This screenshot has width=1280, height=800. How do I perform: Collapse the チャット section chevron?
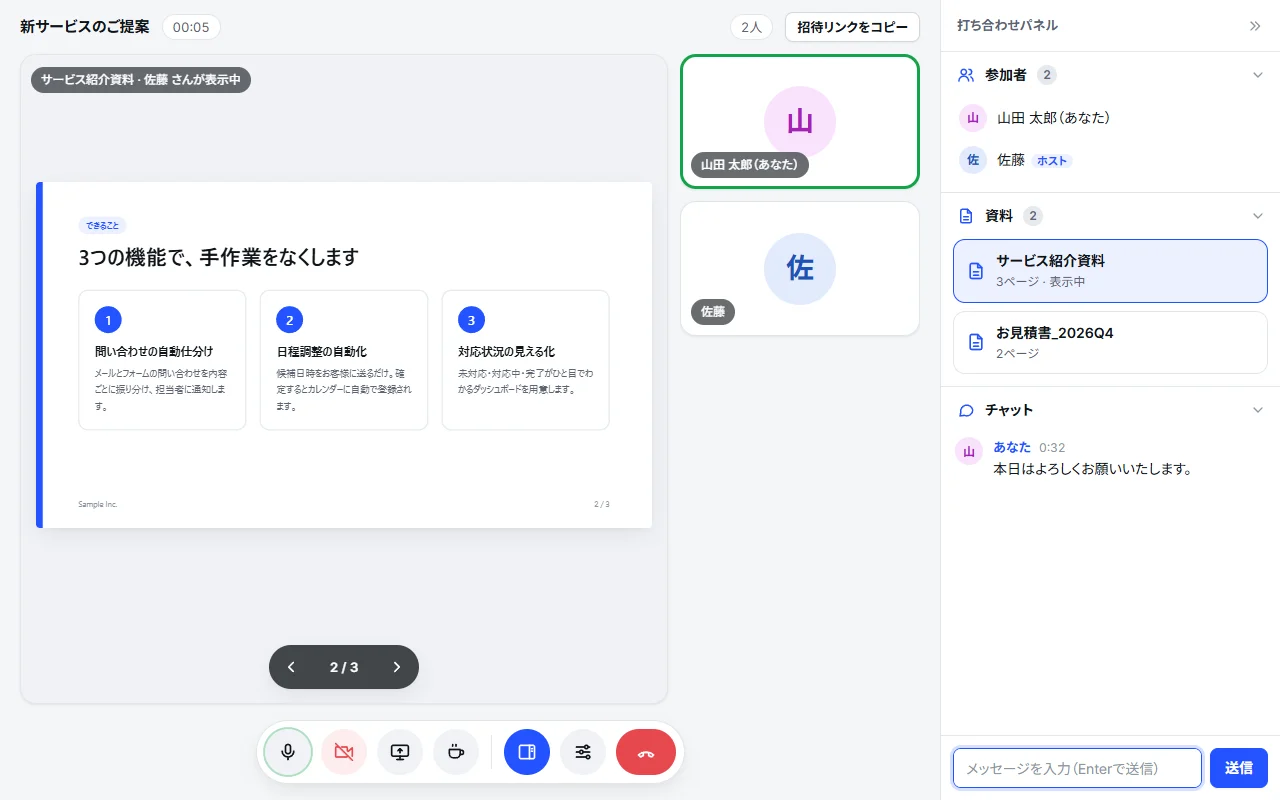tap(1258, 410)
